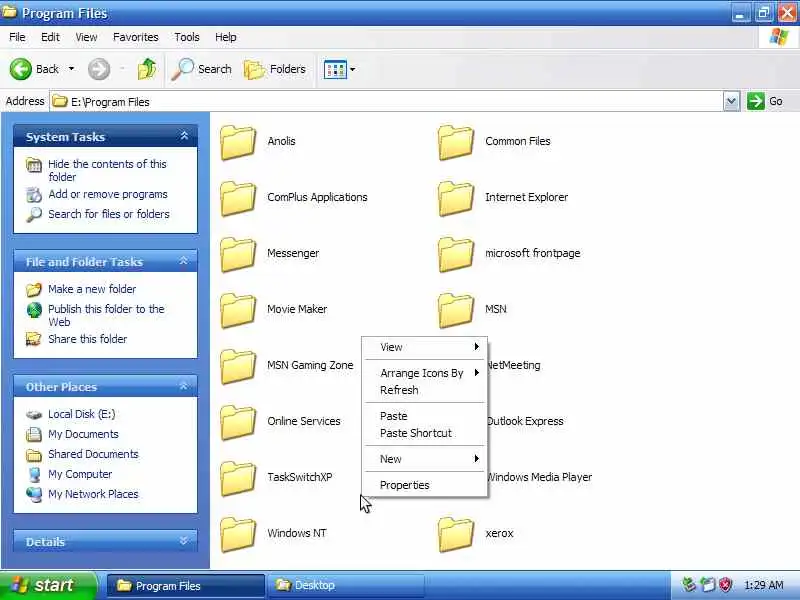Select the MSN folder icon
Viewport: 800px width, 600px height.
[x=456, y=311]
